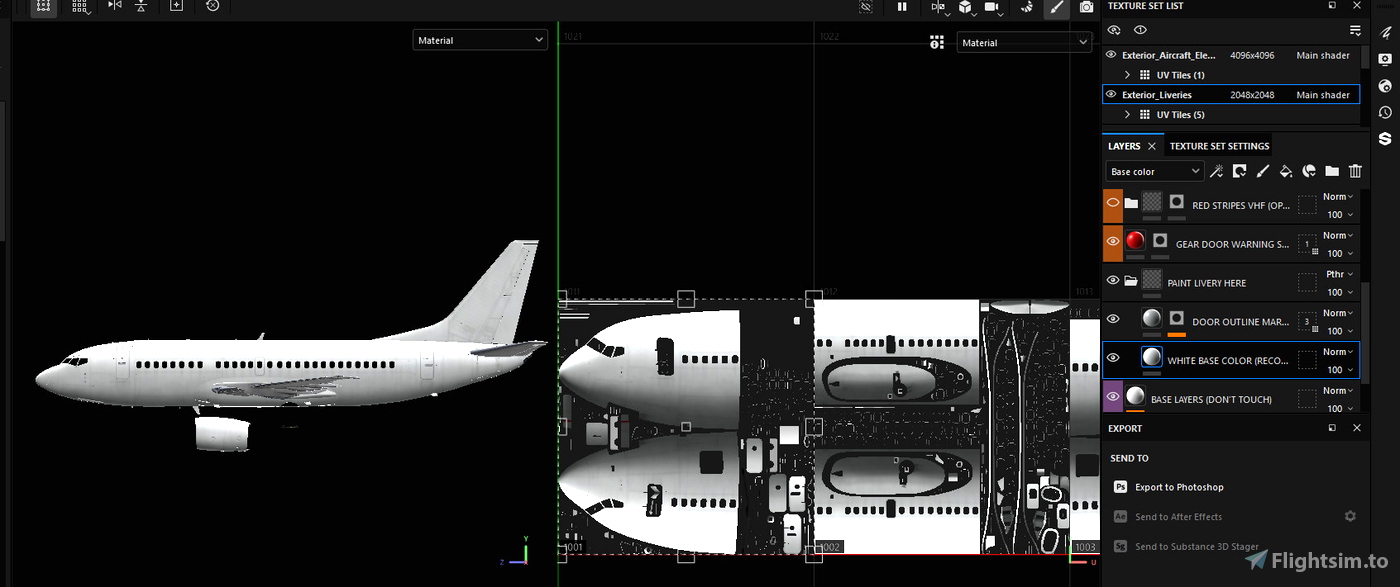
Task: Hide the WHITE BASE COLOR layer
Action: click(1113, 359)
